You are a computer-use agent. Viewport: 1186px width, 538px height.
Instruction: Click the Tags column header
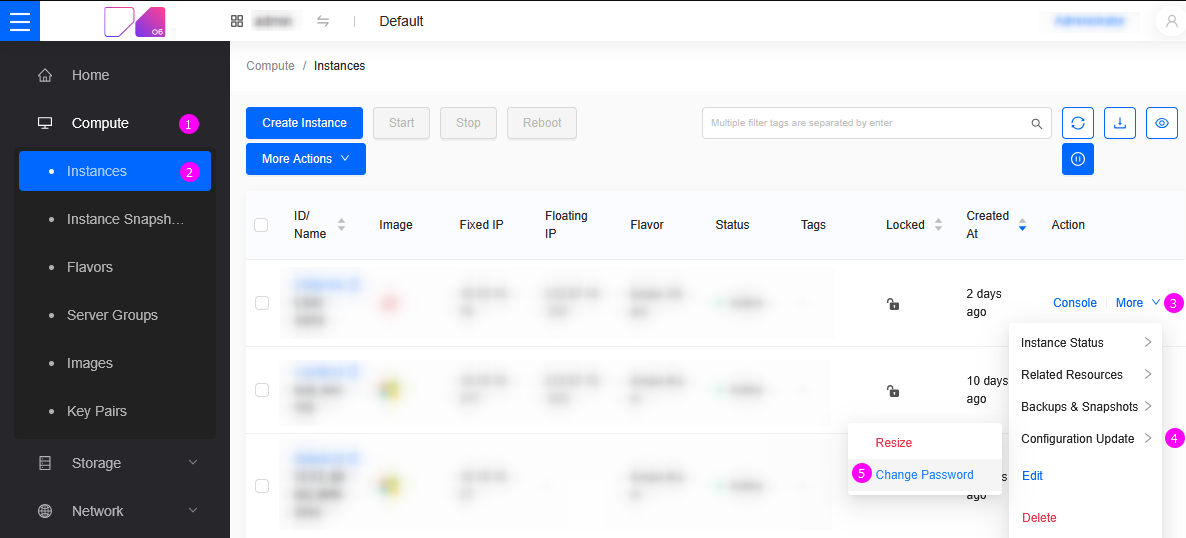pos(813,225)
